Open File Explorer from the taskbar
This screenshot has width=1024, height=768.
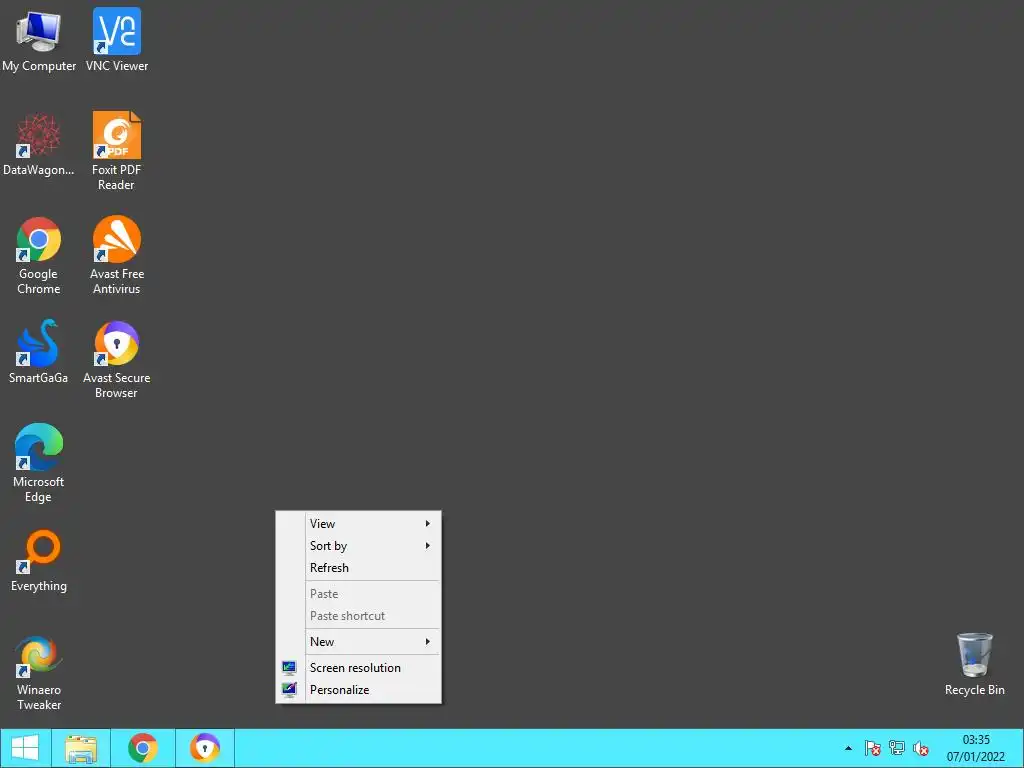point(81,748)
